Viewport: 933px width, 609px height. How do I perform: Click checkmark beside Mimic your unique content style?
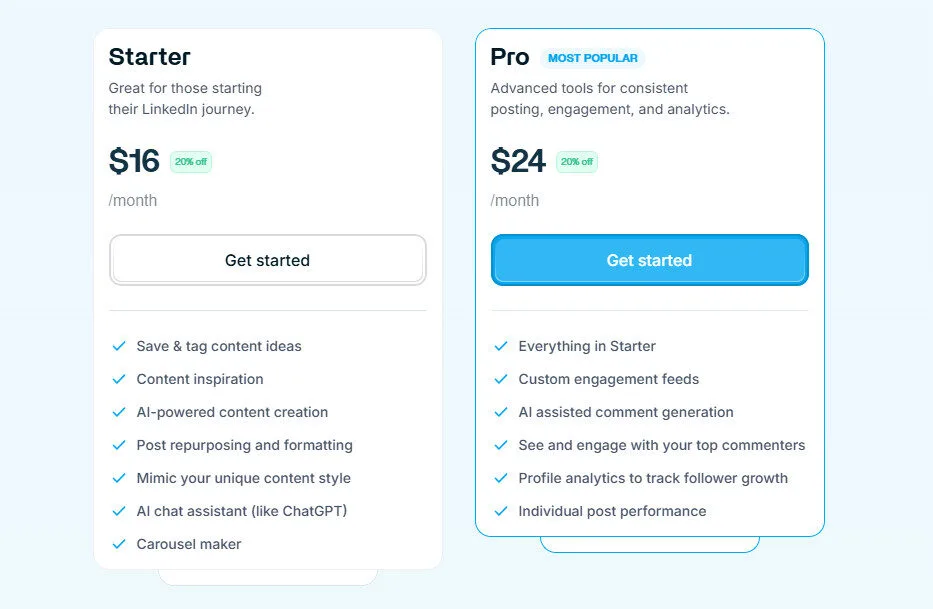point(119,478)
